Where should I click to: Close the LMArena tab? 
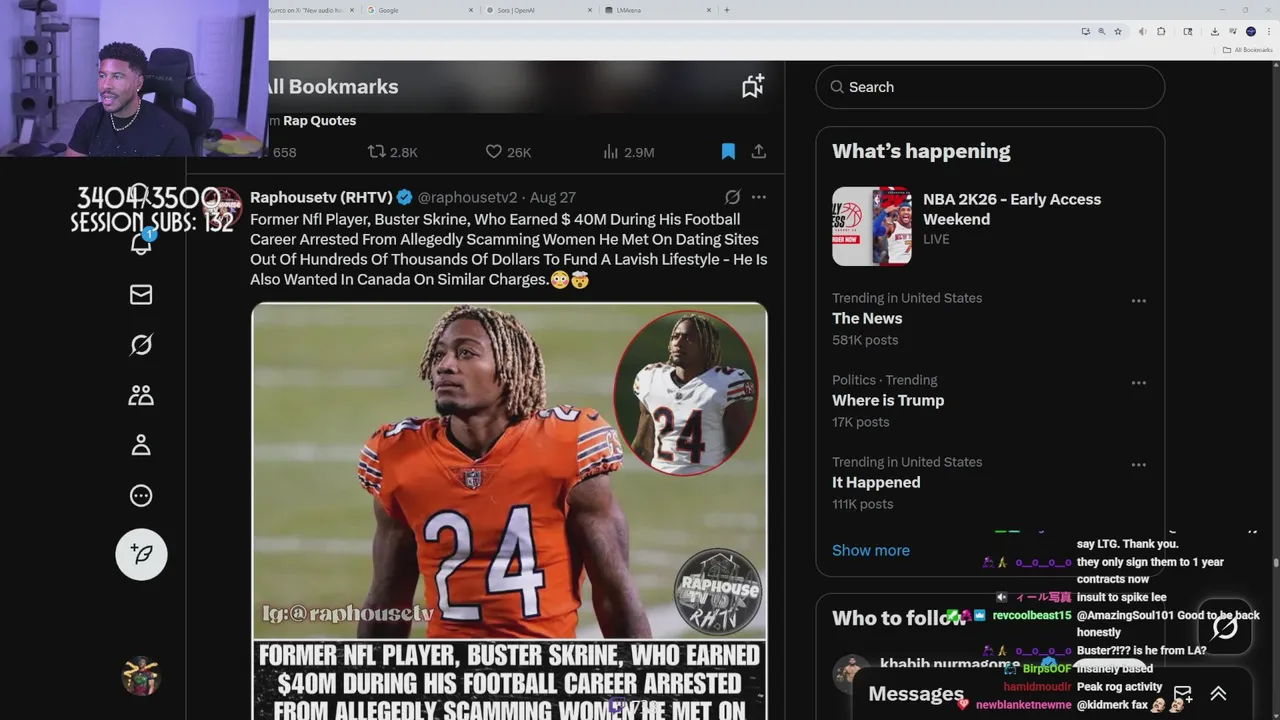[x=710, y=10]
